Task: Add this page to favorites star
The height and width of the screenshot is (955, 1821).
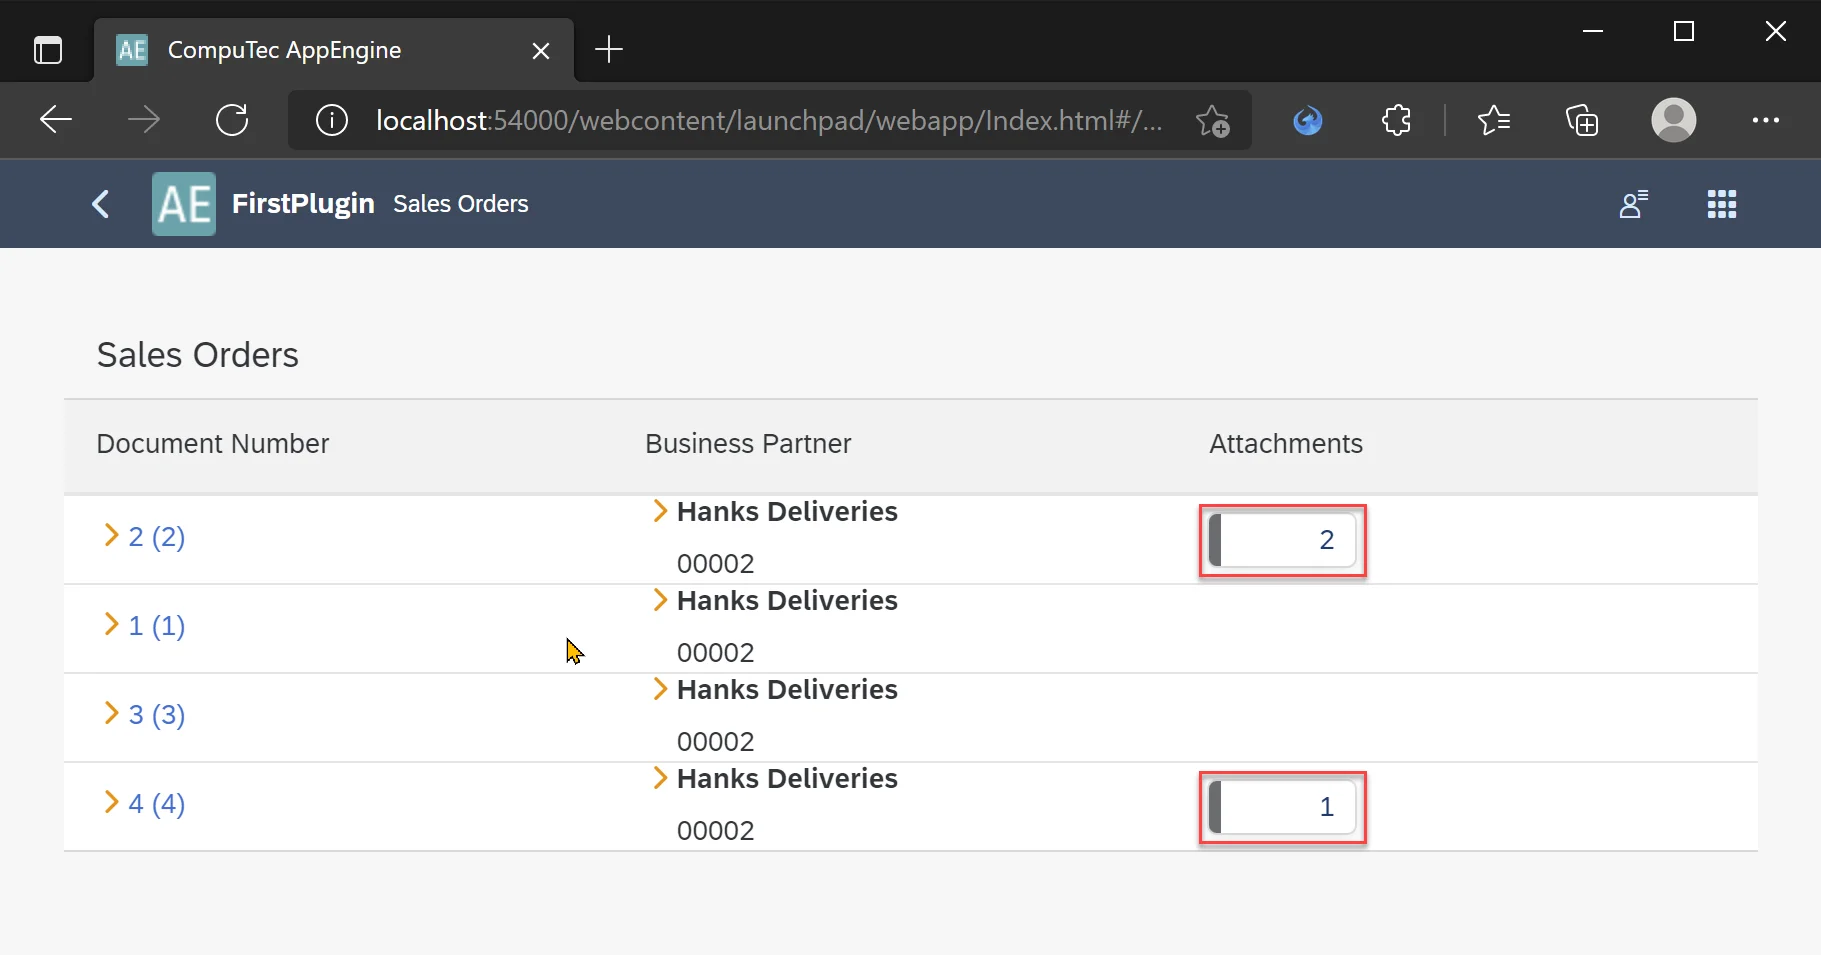Action: [1212, 120]
